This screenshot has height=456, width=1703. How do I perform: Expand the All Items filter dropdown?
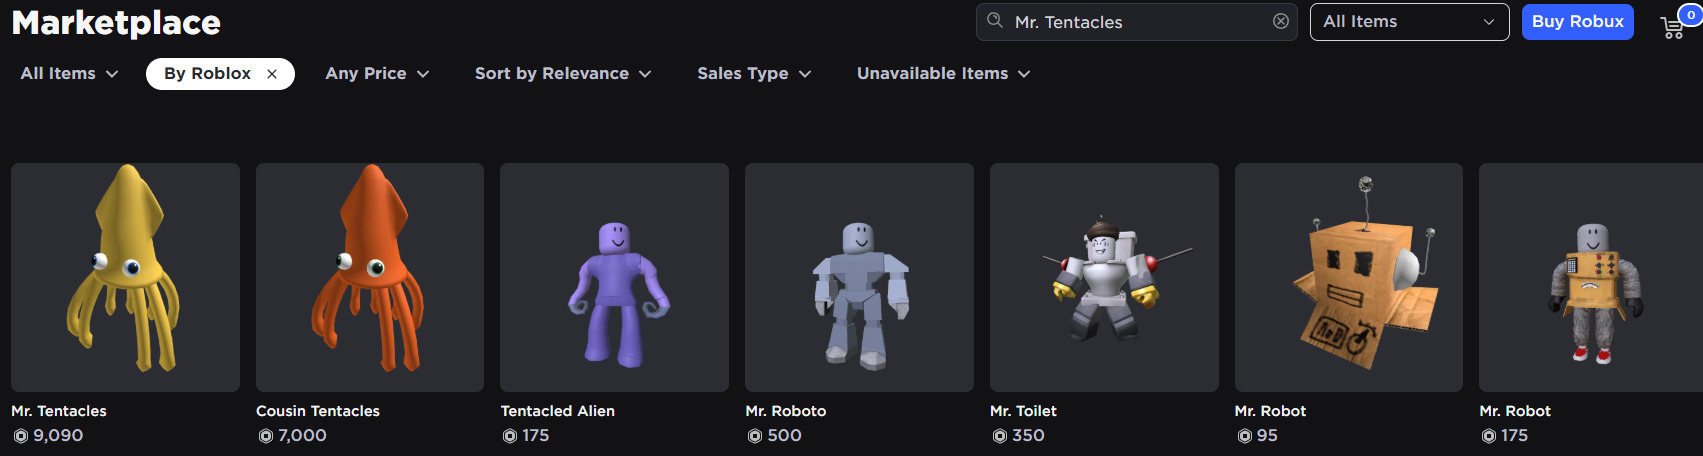[x=69, y=74]
